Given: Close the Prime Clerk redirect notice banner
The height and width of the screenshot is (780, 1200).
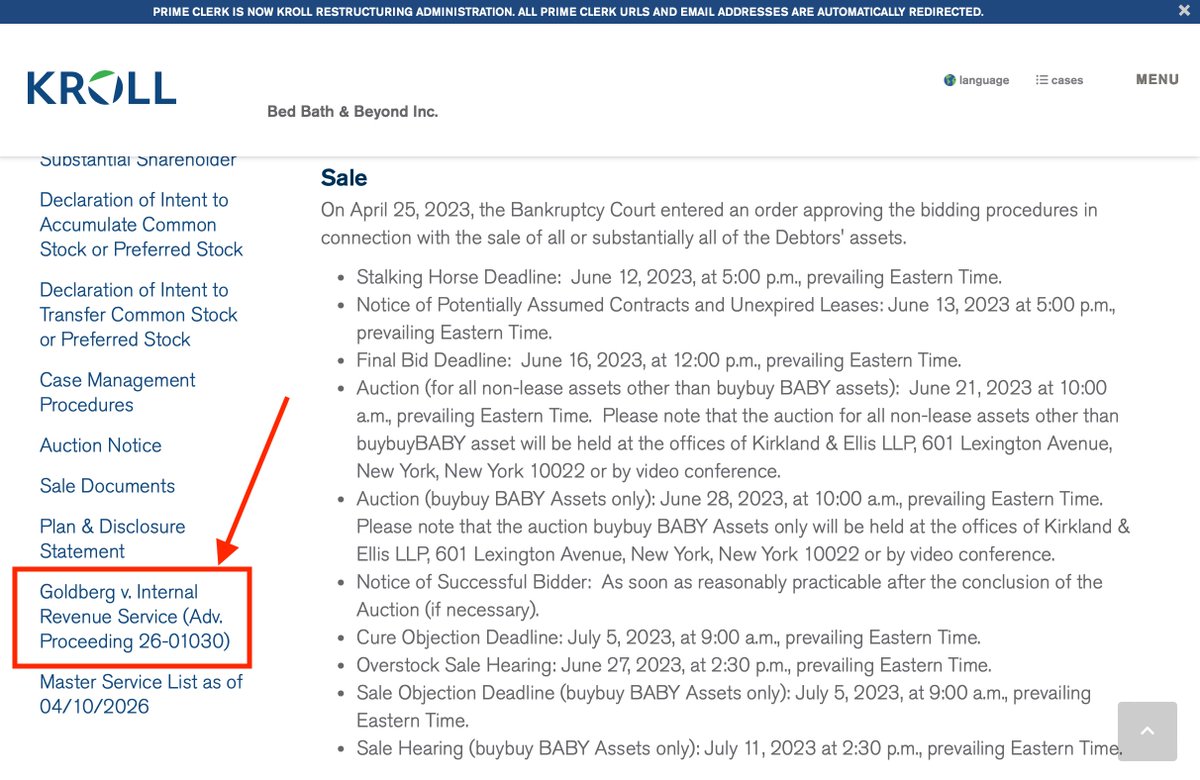Looking at the screenshot, I should [1184, 11].
